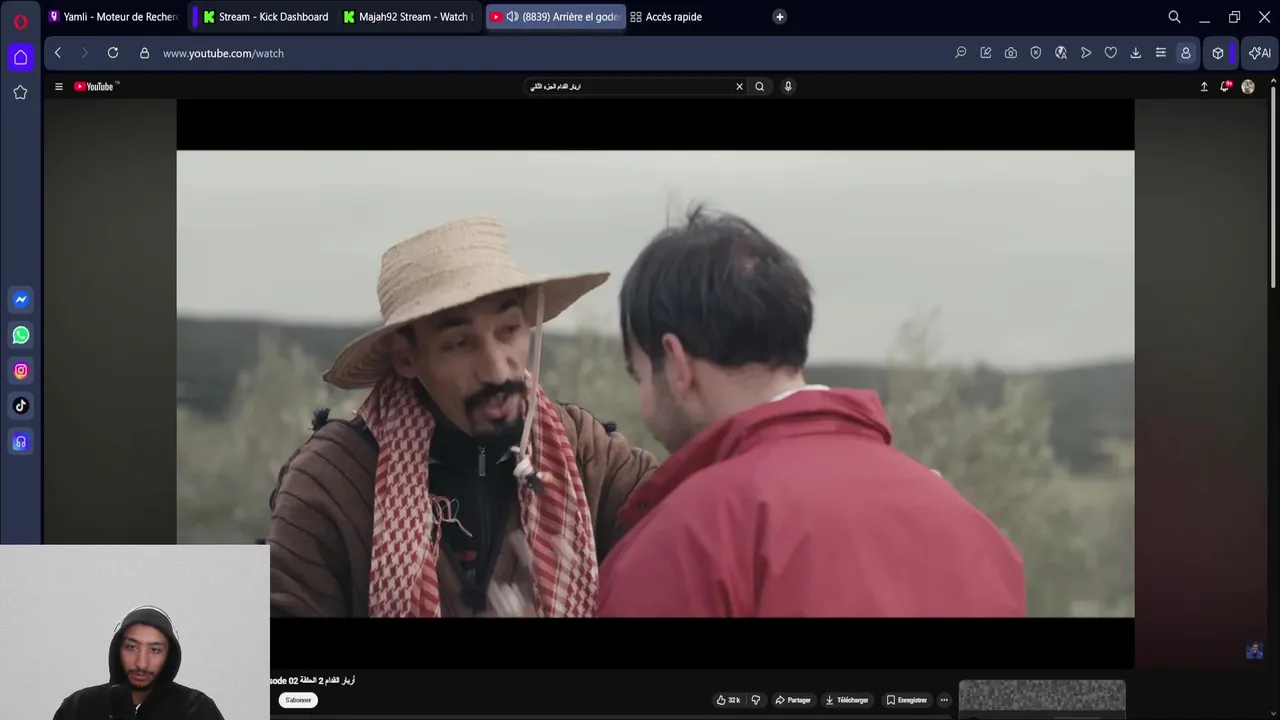Open bookmarks star in Opera sidebar
Image resolution: width=1280 pixels, height=720 pixels.
click(20, 92)
